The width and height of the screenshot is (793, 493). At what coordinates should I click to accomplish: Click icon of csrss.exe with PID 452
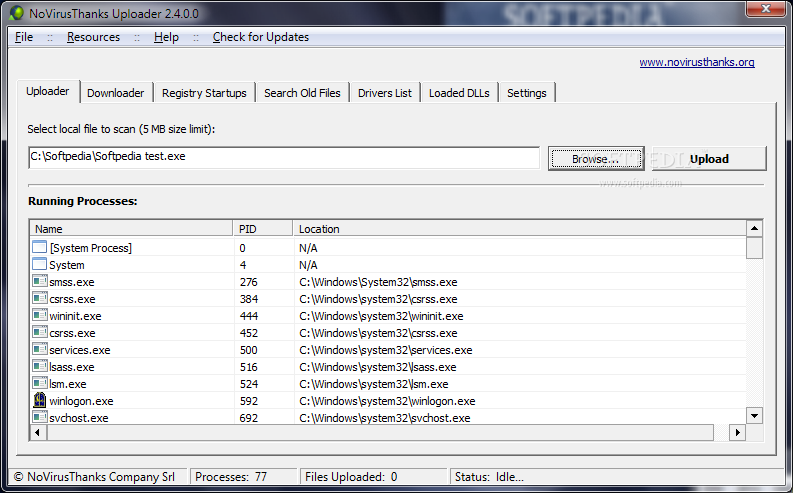click(39, 332)
